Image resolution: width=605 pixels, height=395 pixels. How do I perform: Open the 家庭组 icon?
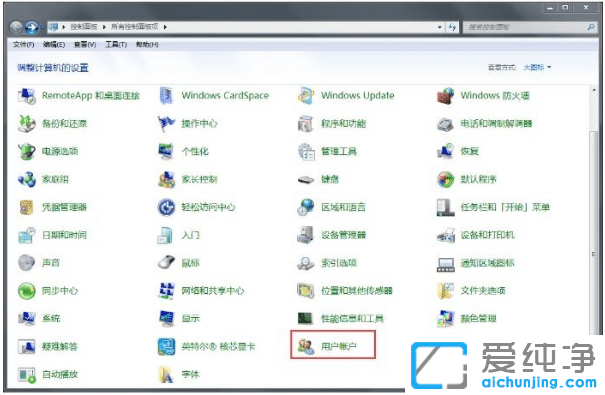click(27, 179)
